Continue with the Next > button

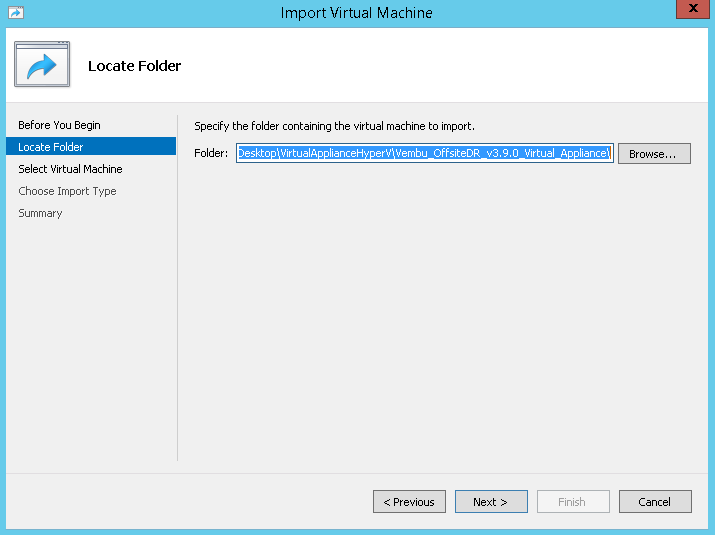pos(491,502)
